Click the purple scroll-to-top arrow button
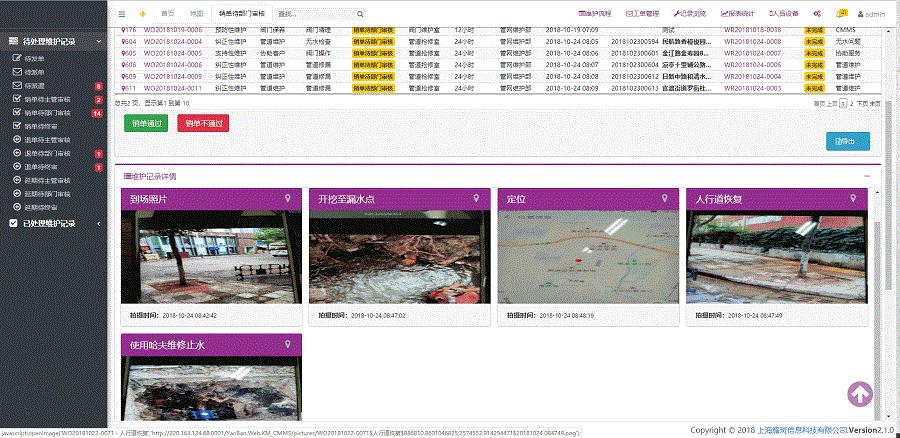Viewport: 900px width, 438px height. 861,395
